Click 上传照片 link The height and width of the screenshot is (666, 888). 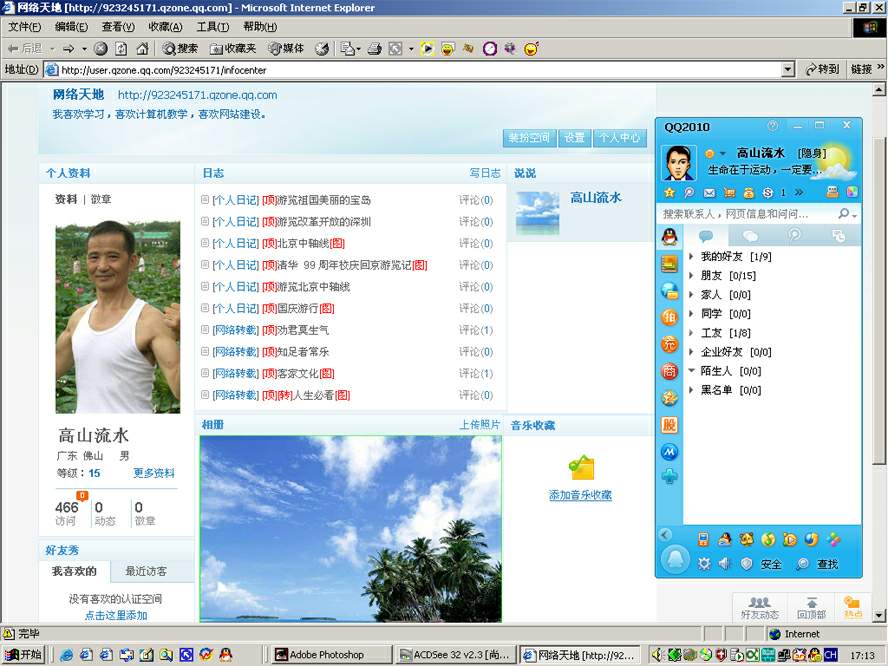point(480,425)
